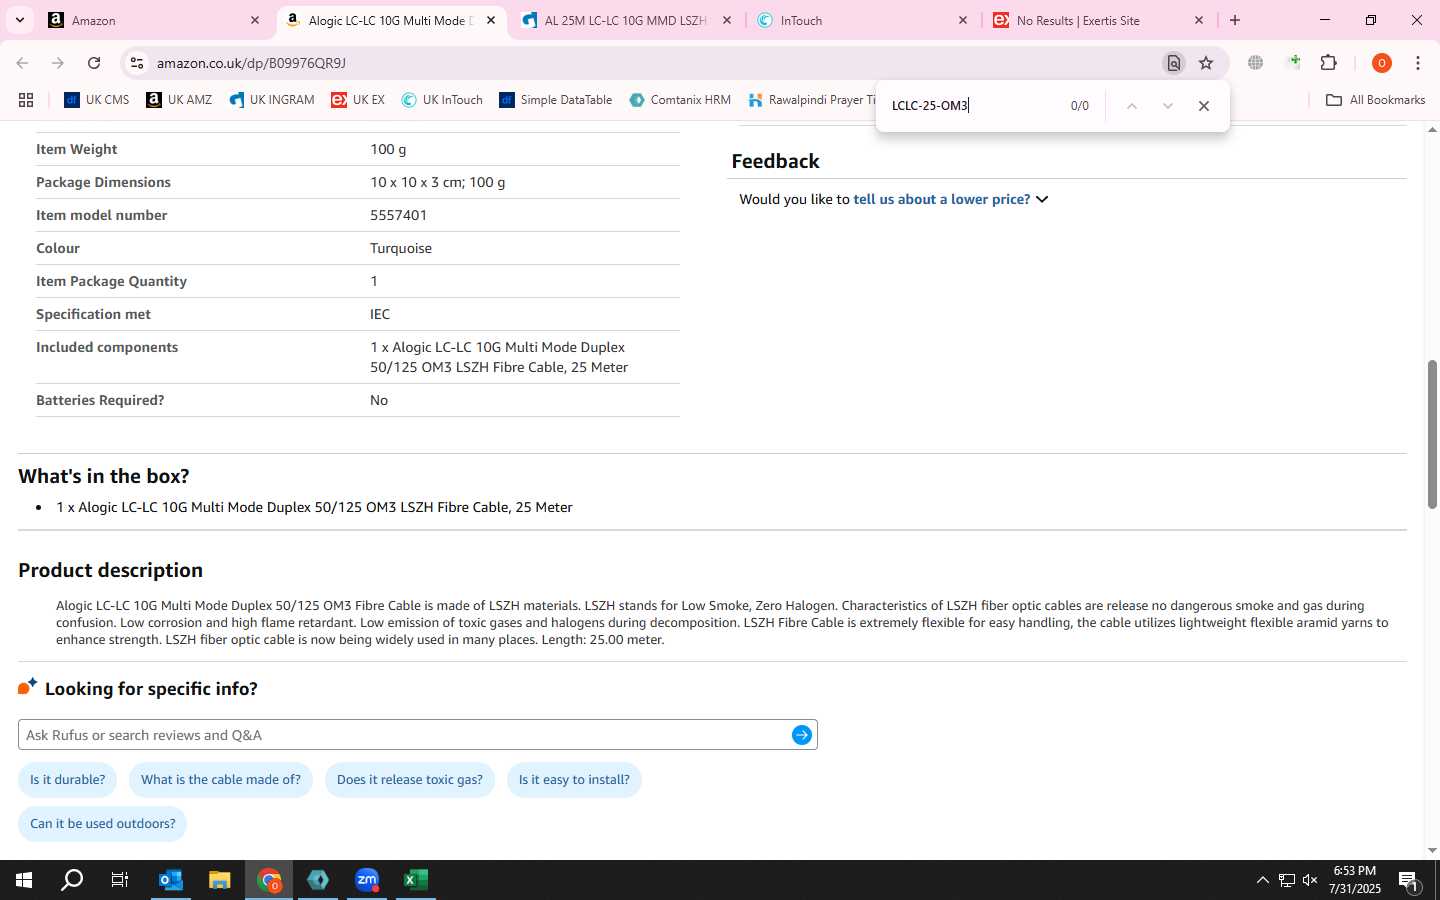Image resolution: width=1440 pixels, height=900 pixels.
Task: Click the Colour value Turquoise
Action: 401,248
